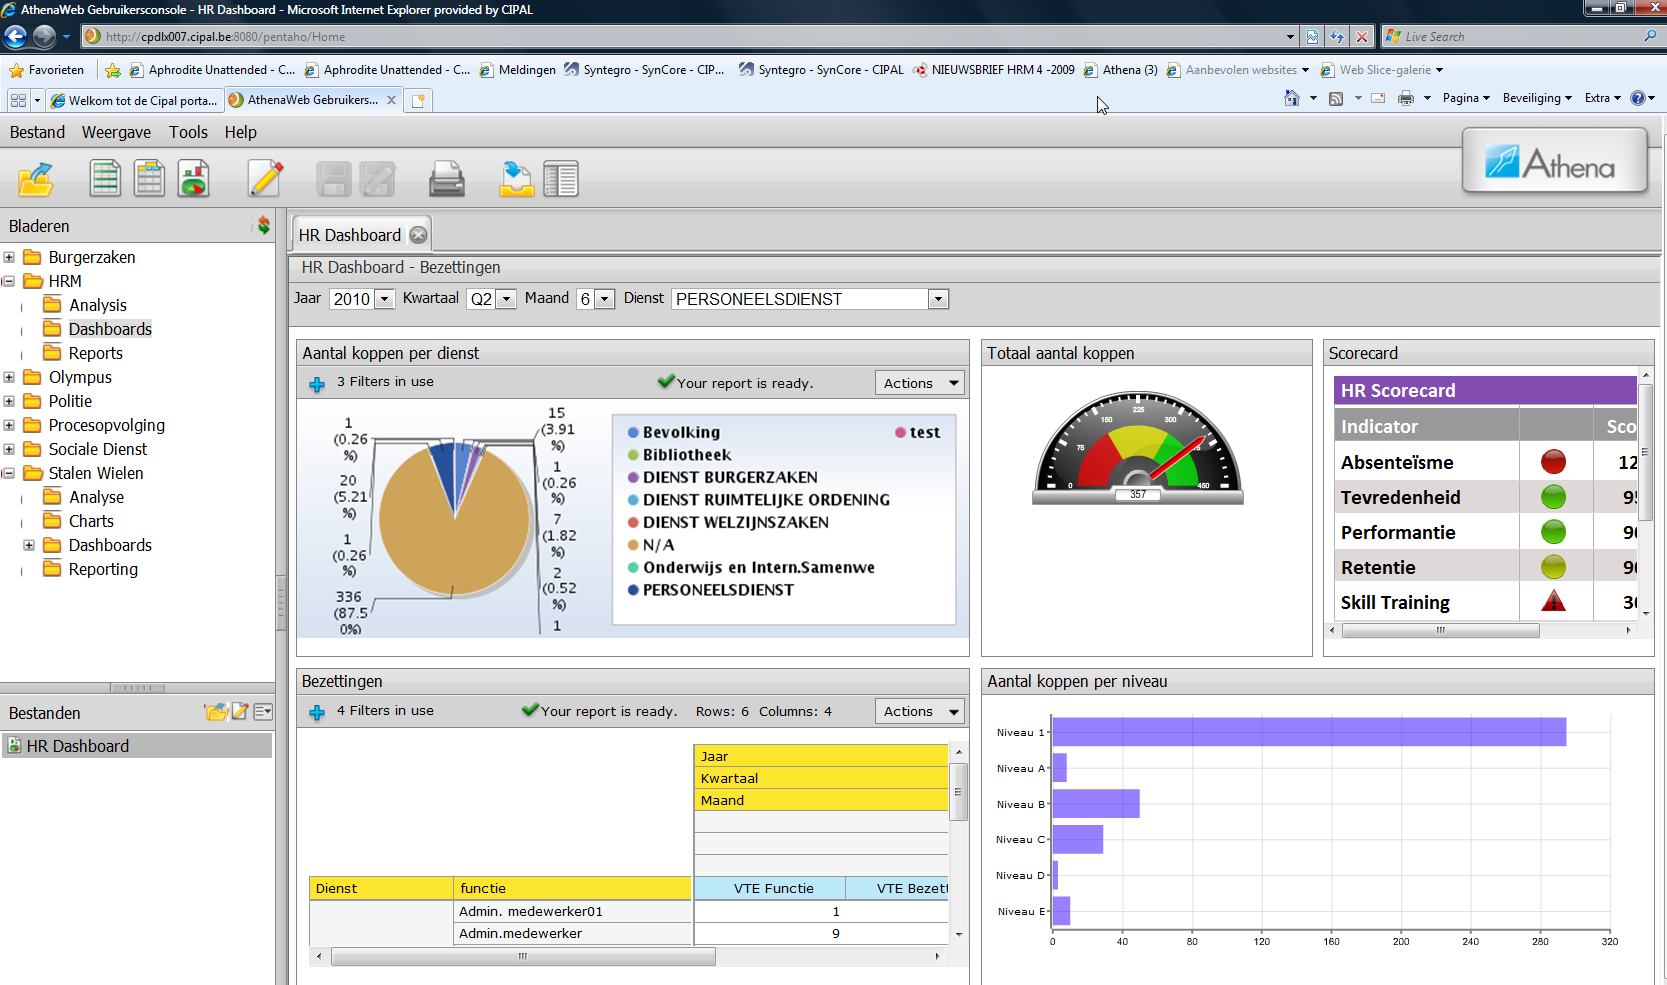Click properties icon in Bestanden header
The image size is (1667, 985).
coord(263,712)
